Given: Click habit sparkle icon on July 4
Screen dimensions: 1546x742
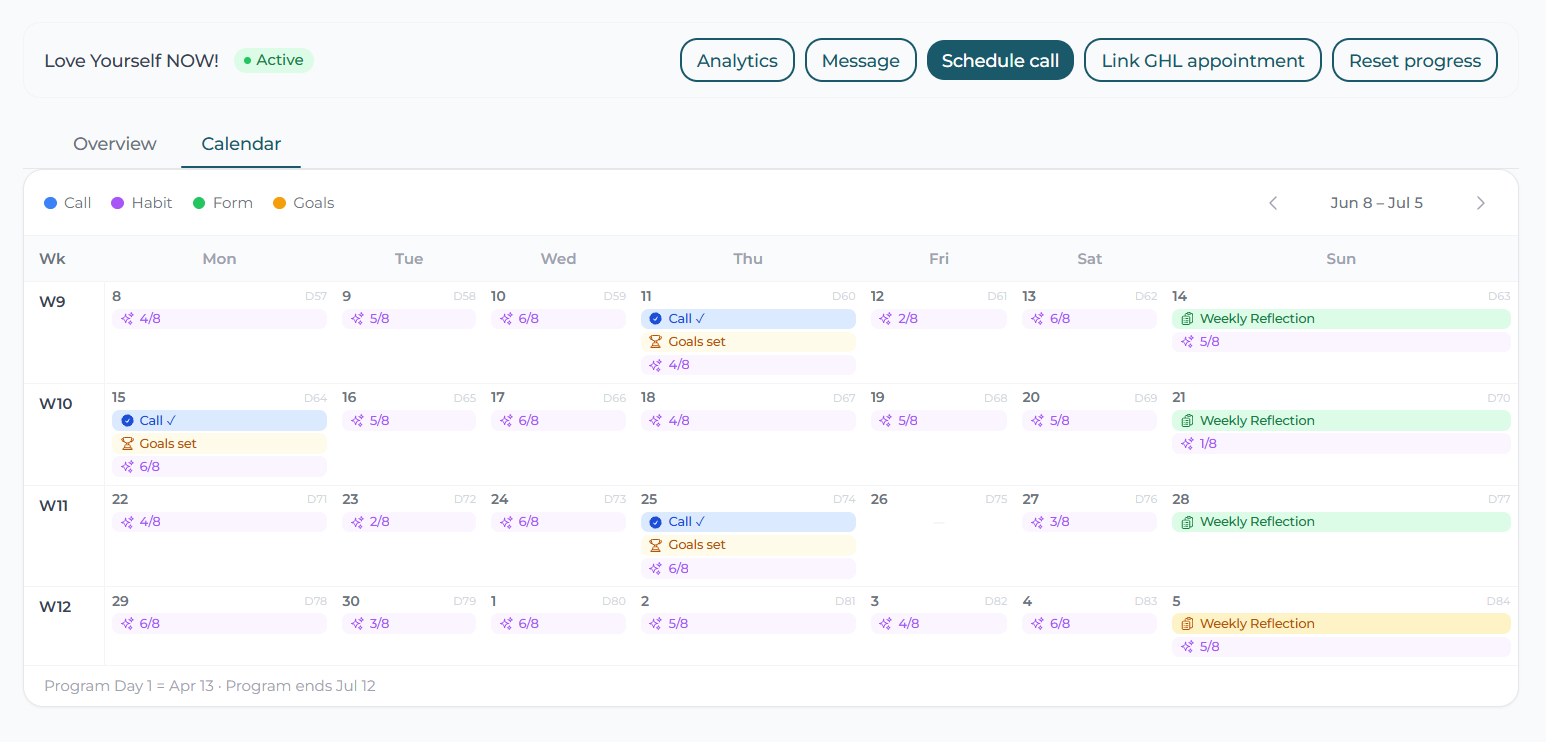Looking at the screenshot, I should coord(1036,624).
